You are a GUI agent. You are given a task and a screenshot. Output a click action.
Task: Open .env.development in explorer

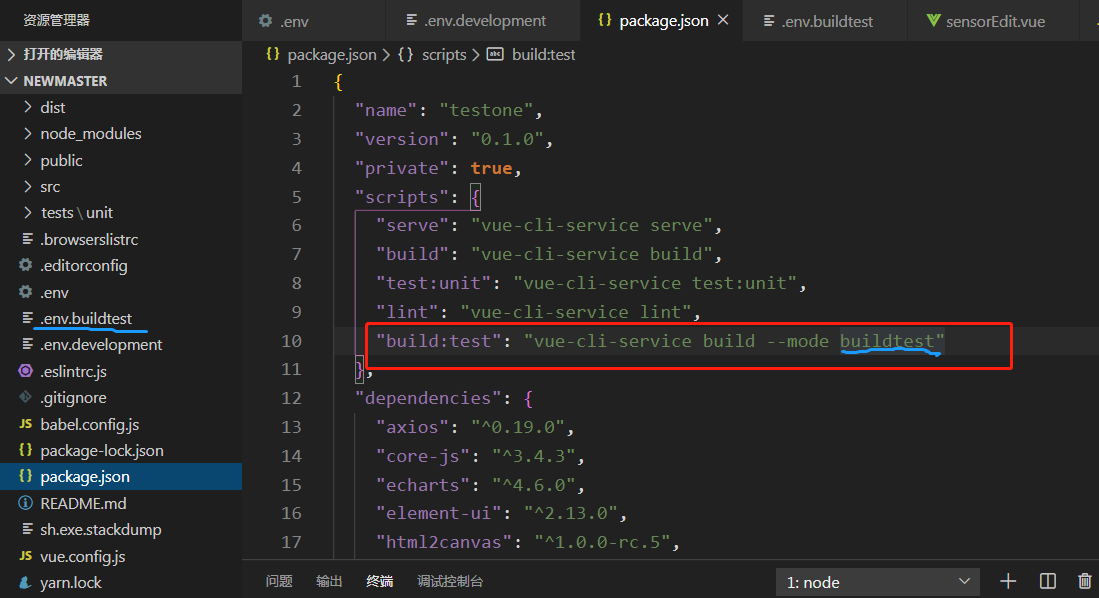121,344
